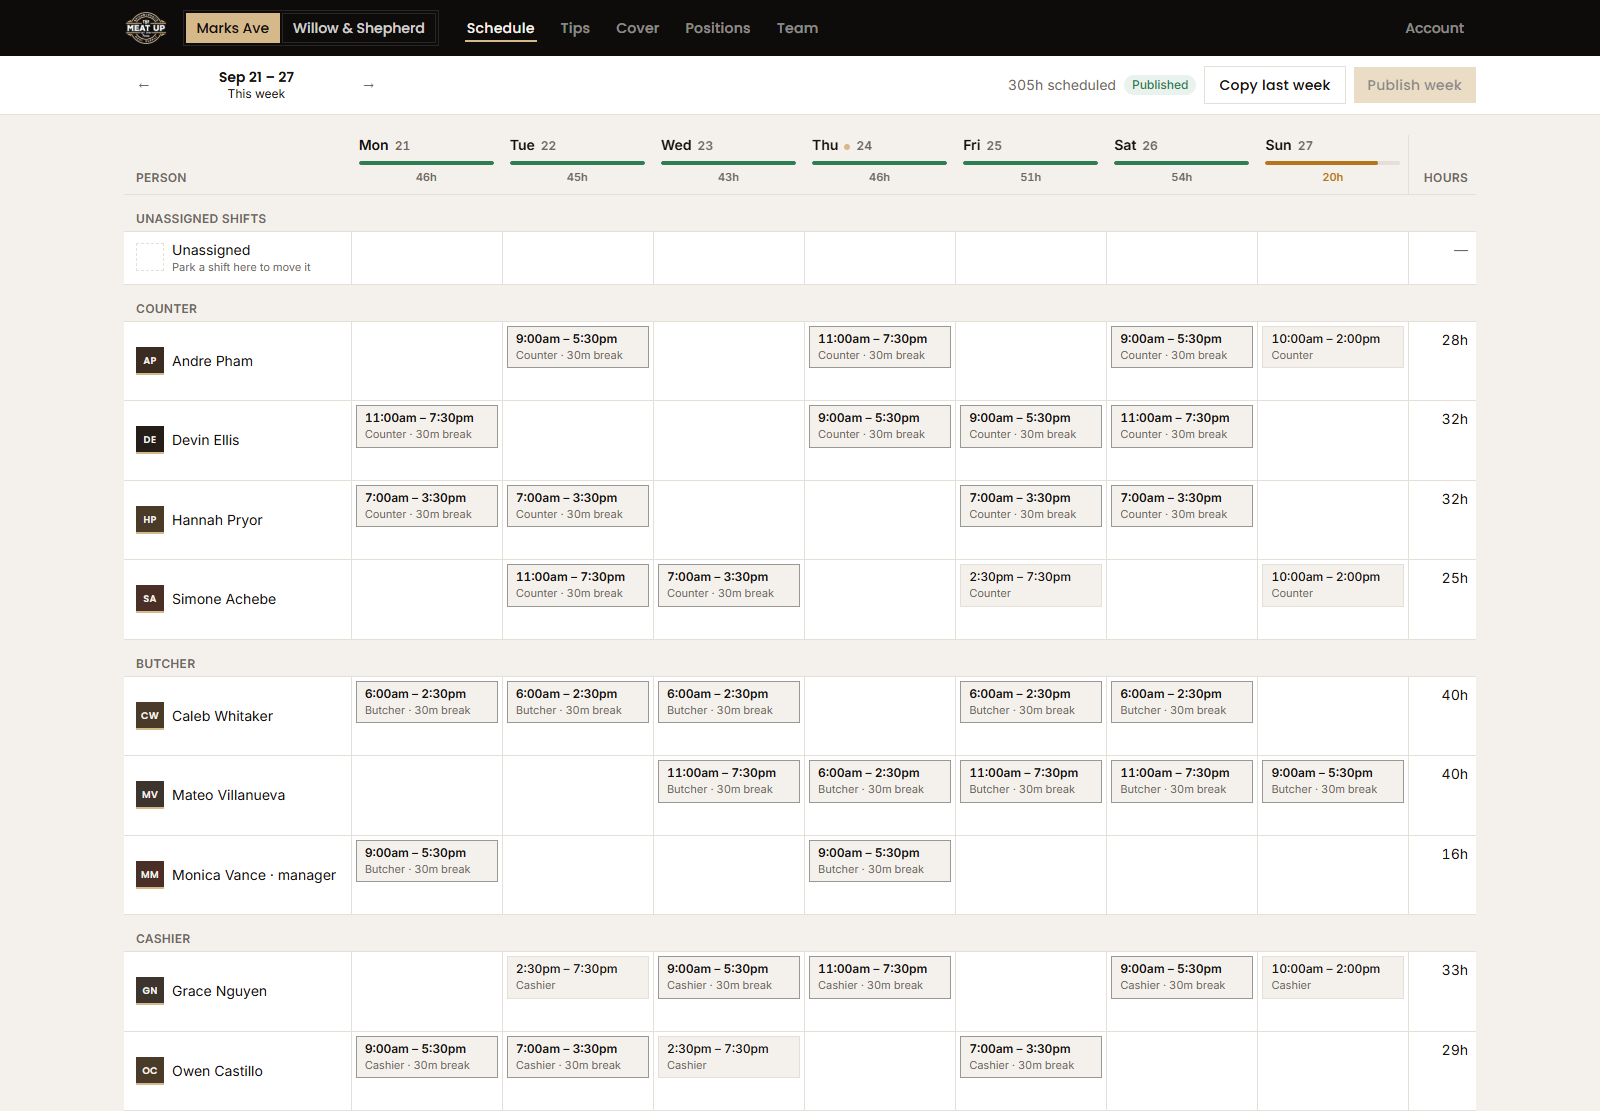Click Caleb Whitaker's 40h total
Screen dimensions: 1600x1111
pos(1454,695)
